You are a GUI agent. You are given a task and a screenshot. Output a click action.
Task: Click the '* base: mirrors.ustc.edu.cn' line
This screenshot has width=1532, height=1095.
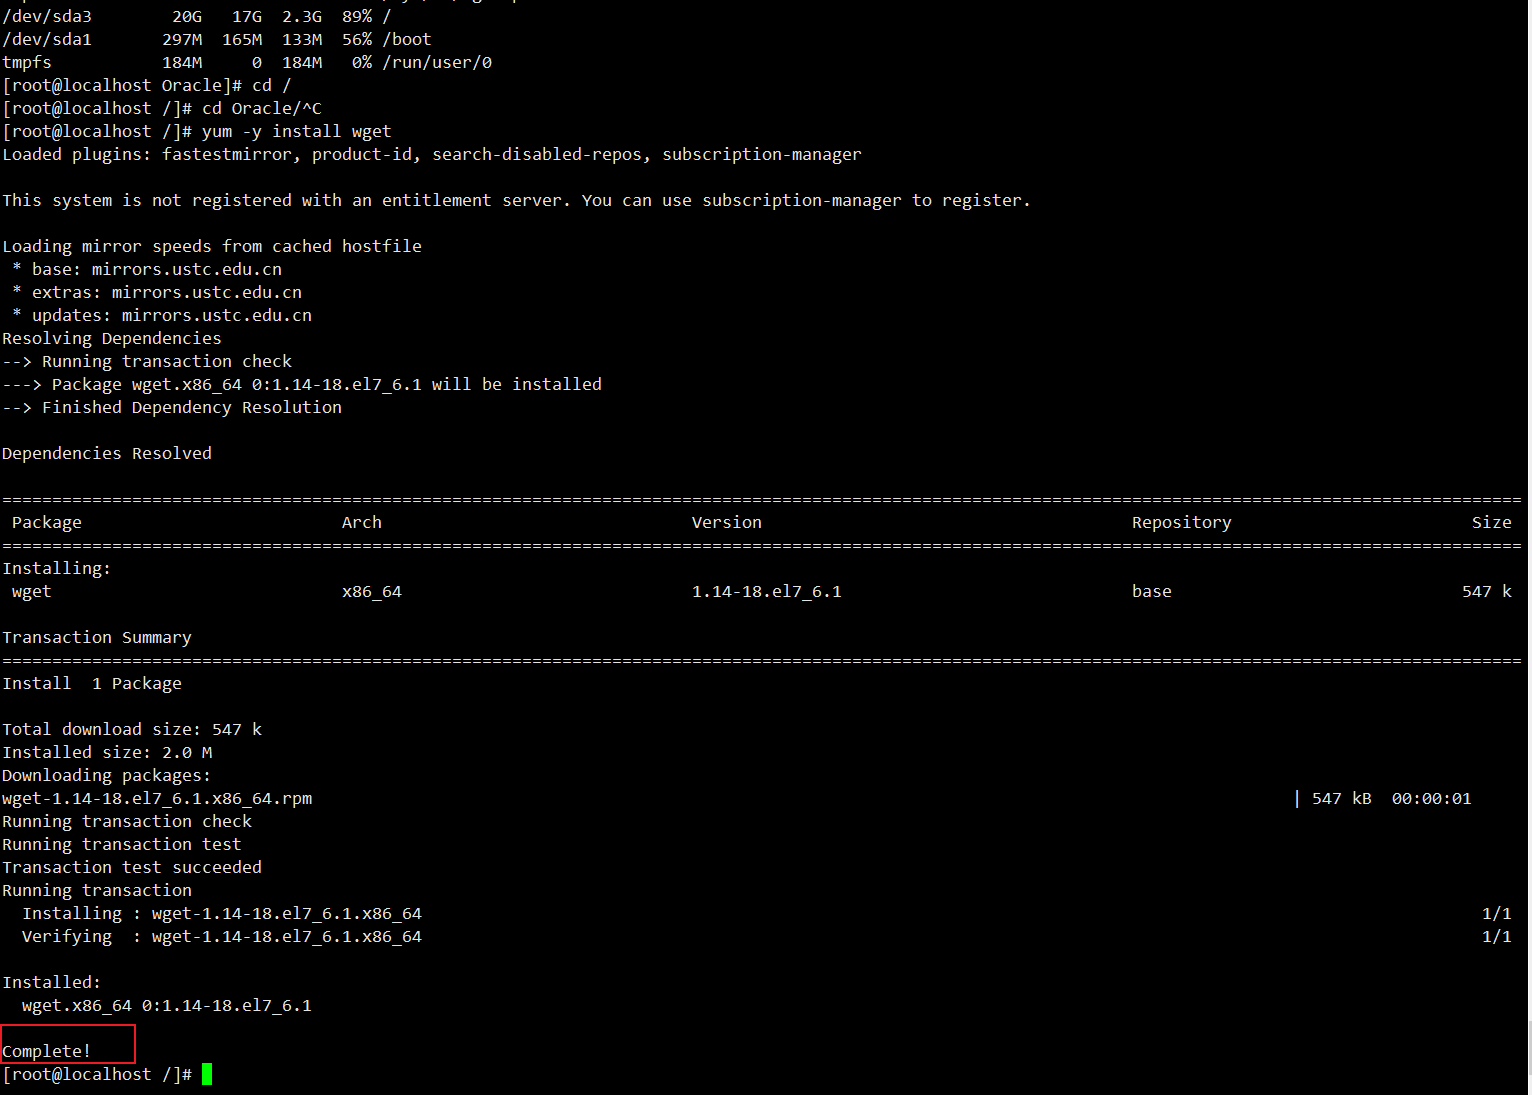[147, 269]
